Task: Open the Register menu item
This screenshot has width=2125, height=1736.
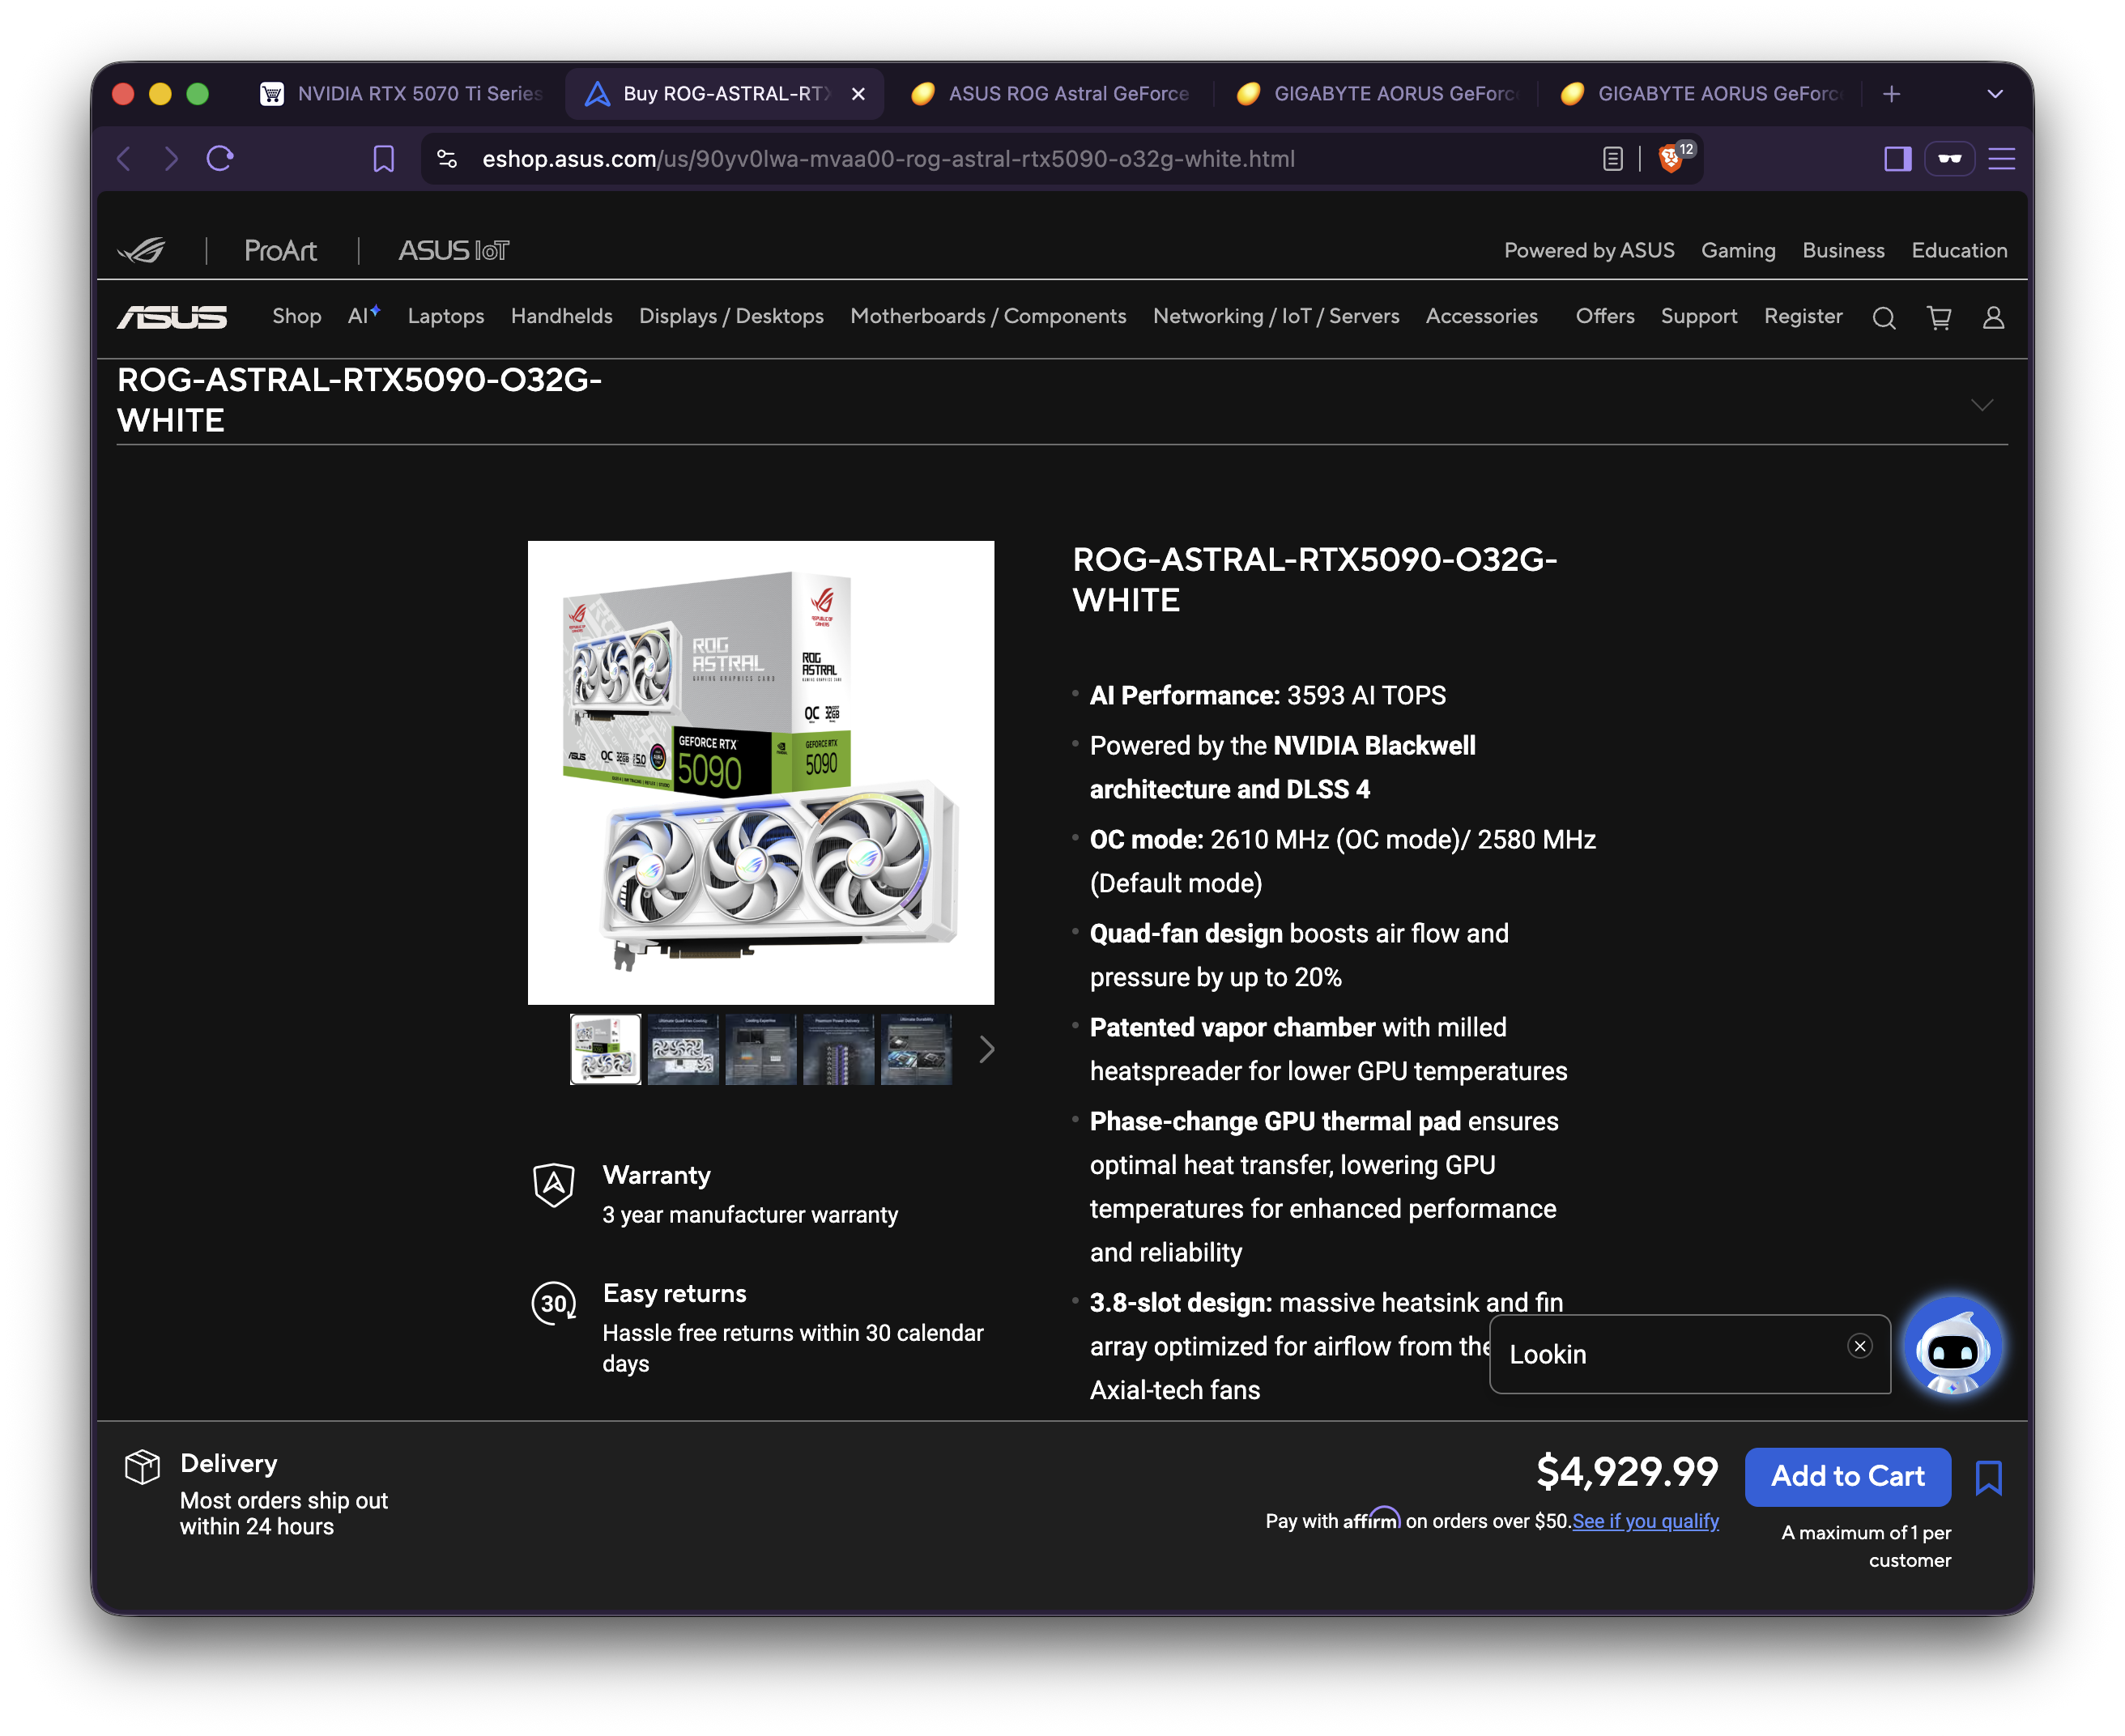Action: point(1803,316)
